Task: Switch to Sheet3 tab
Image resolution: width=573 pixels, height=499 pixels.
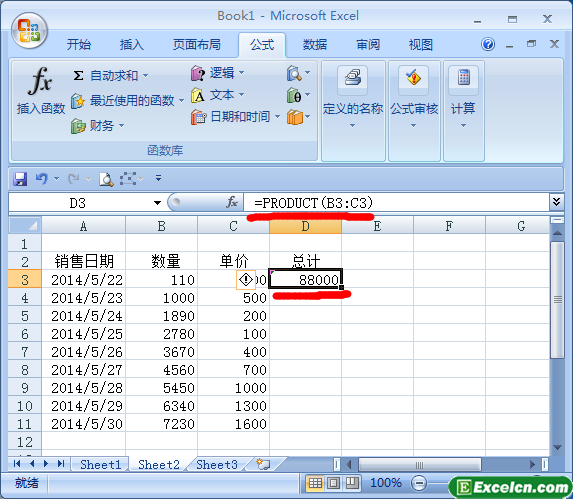Action: tap(217, 465)
